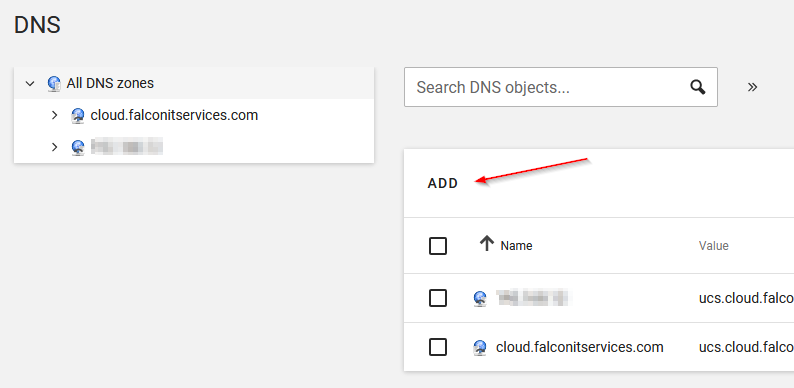Check the box for the cloud.falconitservices.com row

[x=438, y=347]
